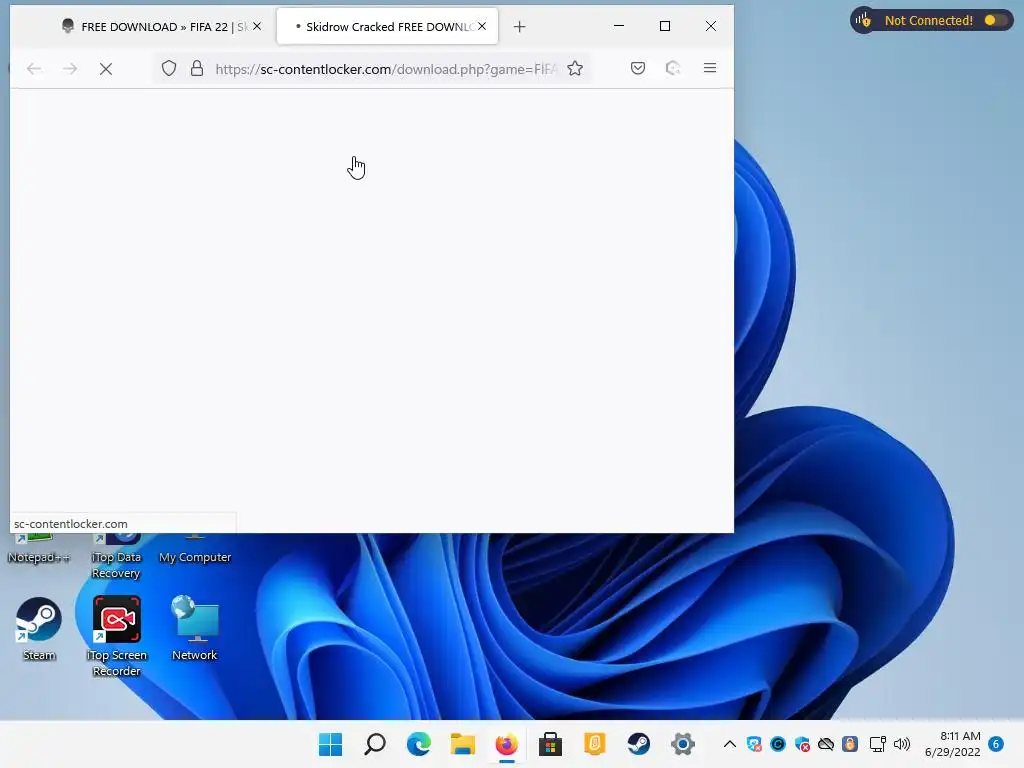Open notification center badge

click(x=996, y=744)
